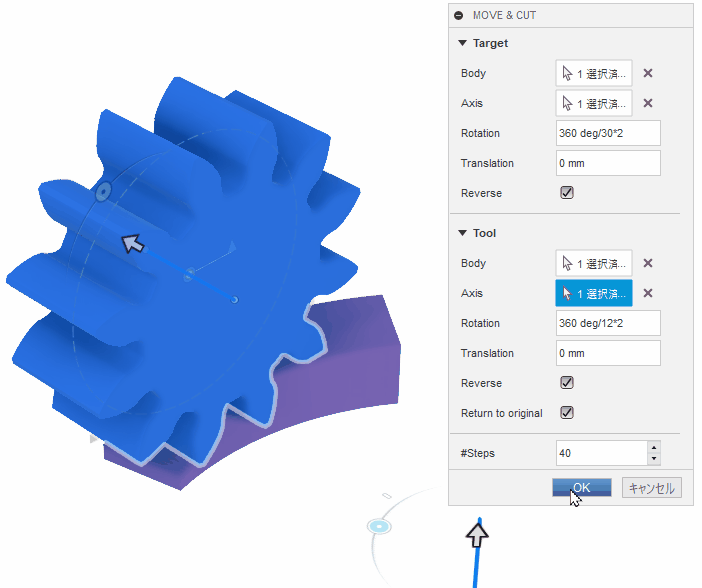Clear the Target Body selection
The width and height of the screenshot is (702, 588).
(648, 73)
